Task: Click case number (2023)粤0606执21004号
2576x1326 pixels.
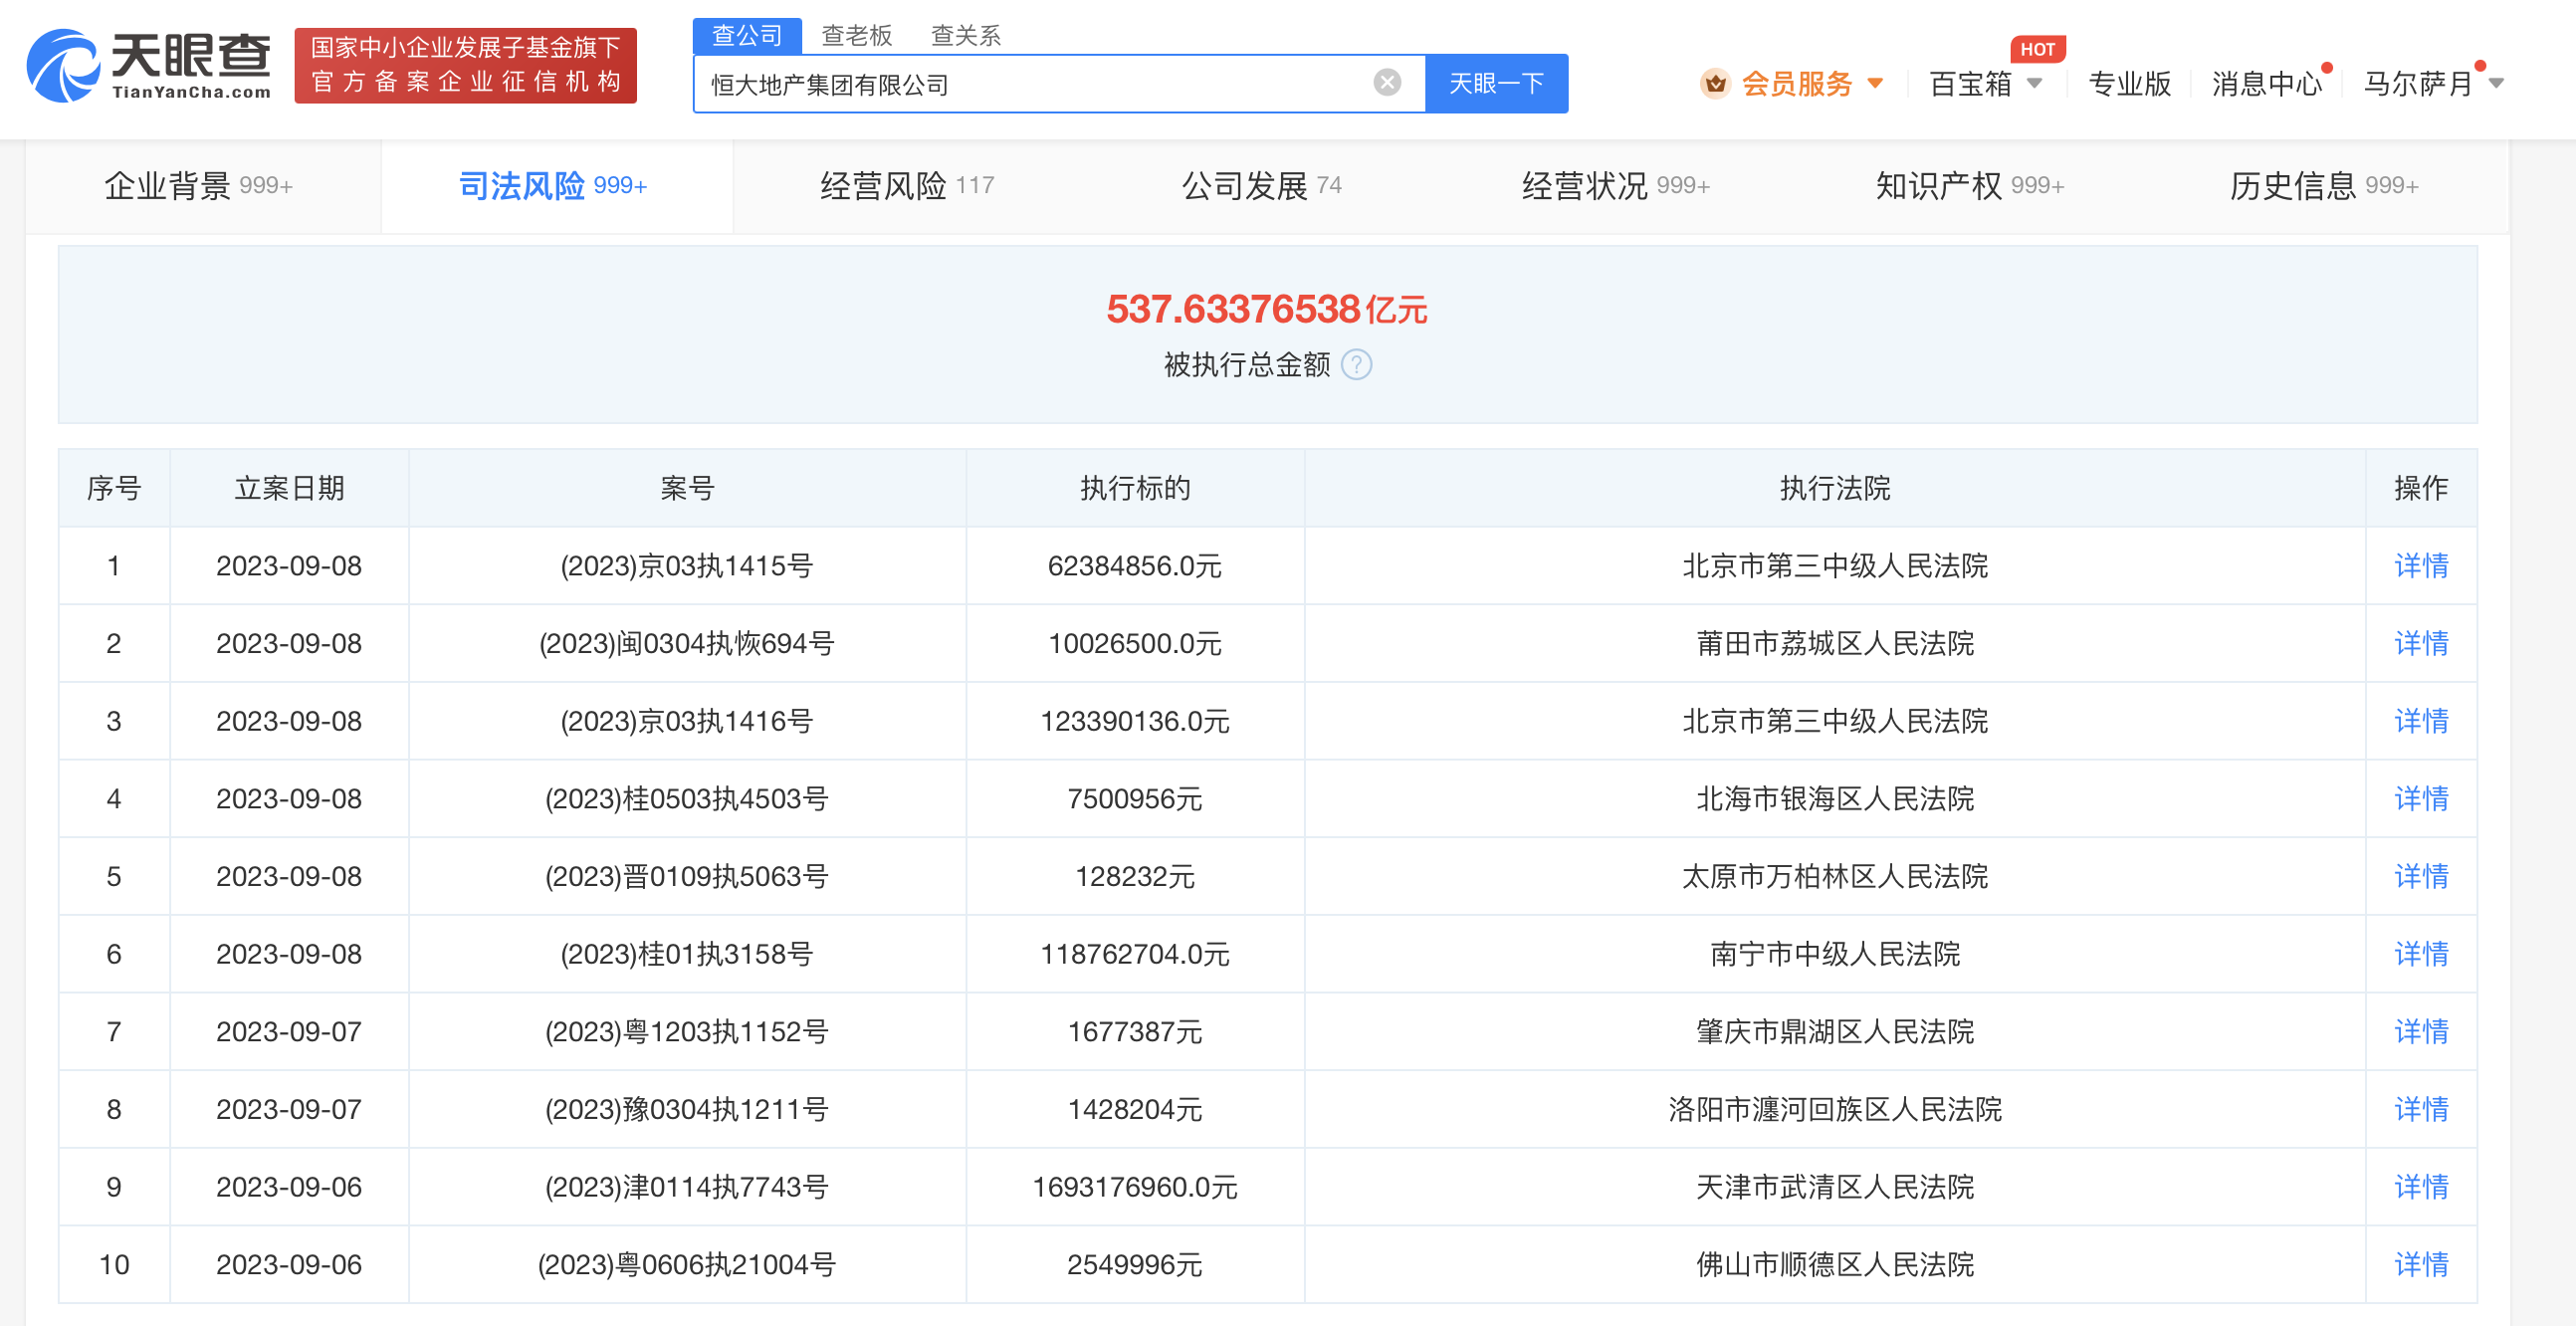Action: 687,1265
